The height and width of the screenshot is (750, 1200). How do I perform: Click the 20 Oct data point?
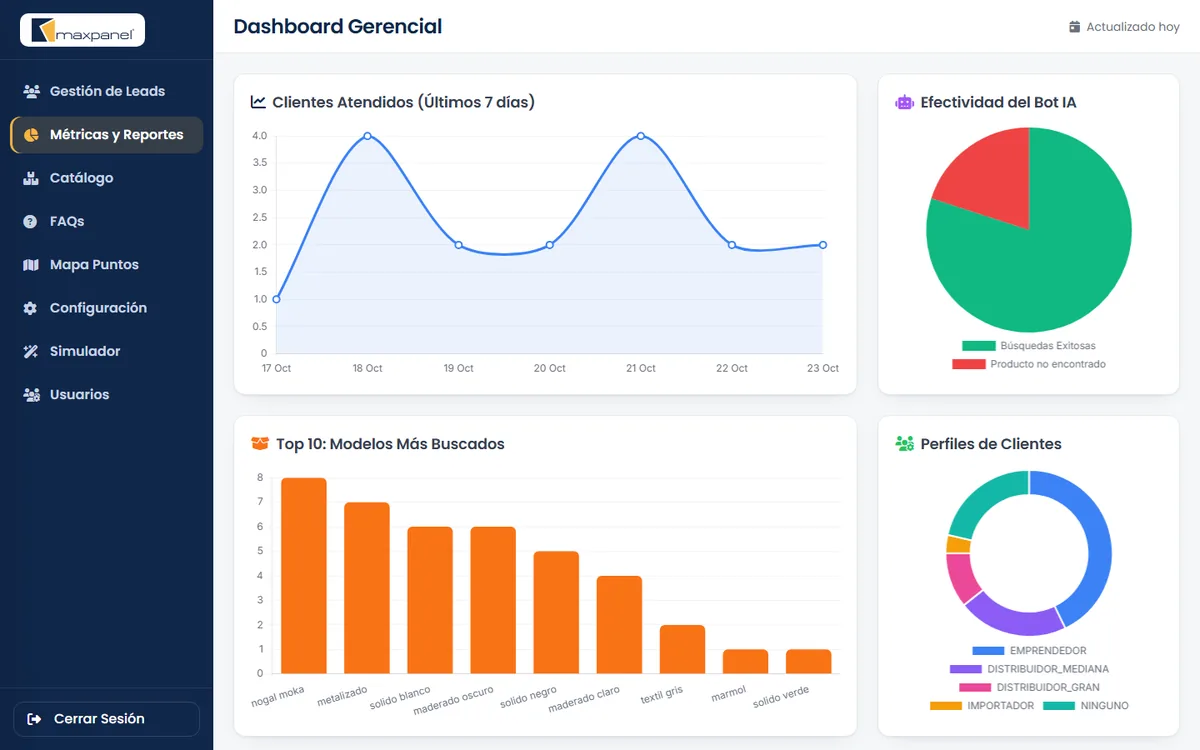[x=549, y=245]
